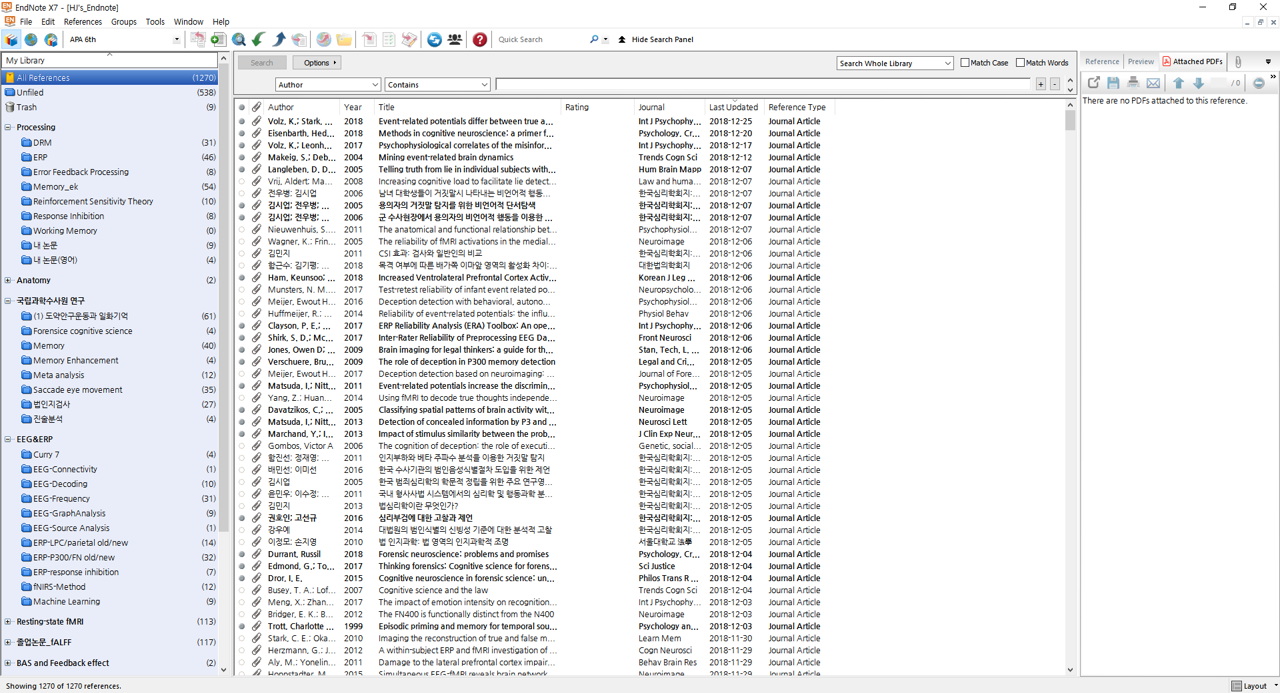Click the Print PDF icon
The width and height of the screenshot is (1280, 693).
[1133, 83]
